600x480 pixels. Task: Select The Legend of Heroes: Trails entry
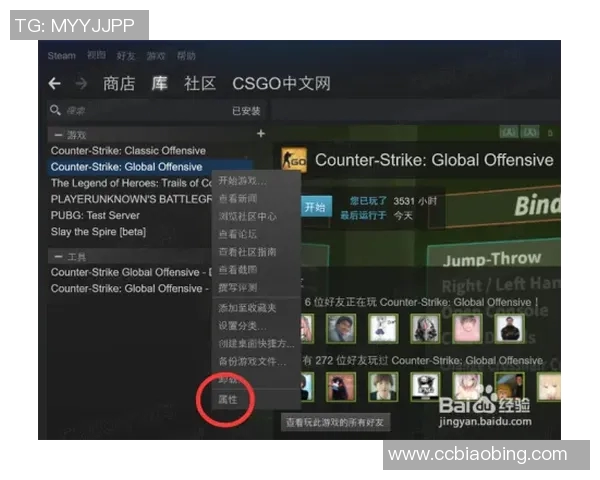pos(131,183)
